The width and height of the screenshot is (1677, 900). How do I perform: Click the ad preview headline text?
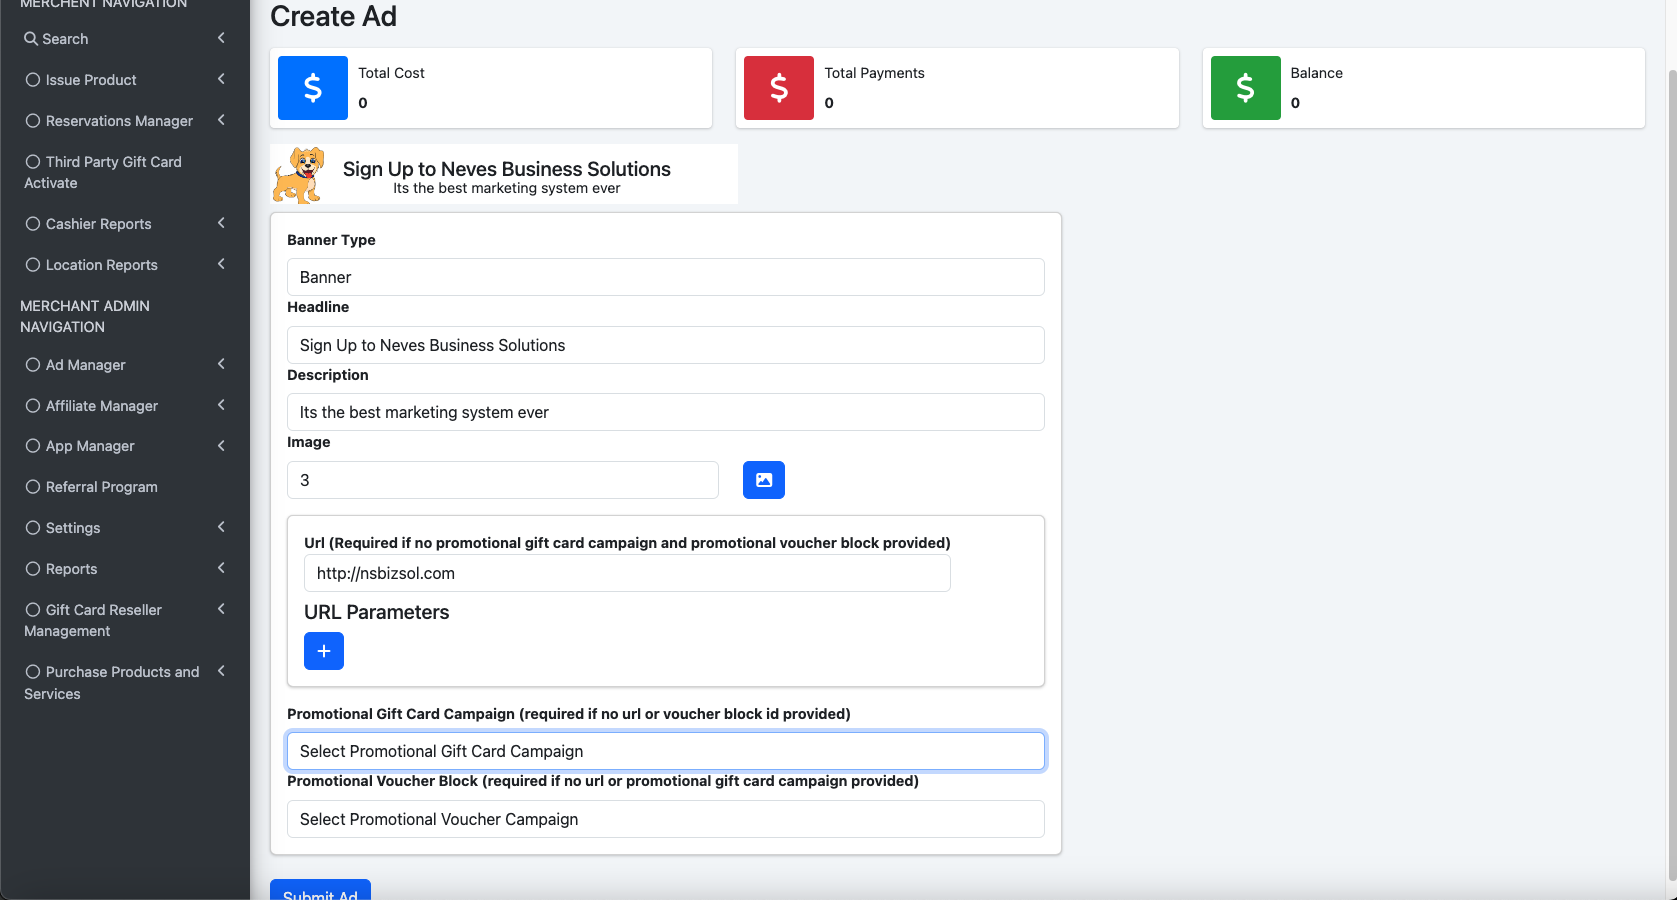pyautogui.click(x=507, y=169)
